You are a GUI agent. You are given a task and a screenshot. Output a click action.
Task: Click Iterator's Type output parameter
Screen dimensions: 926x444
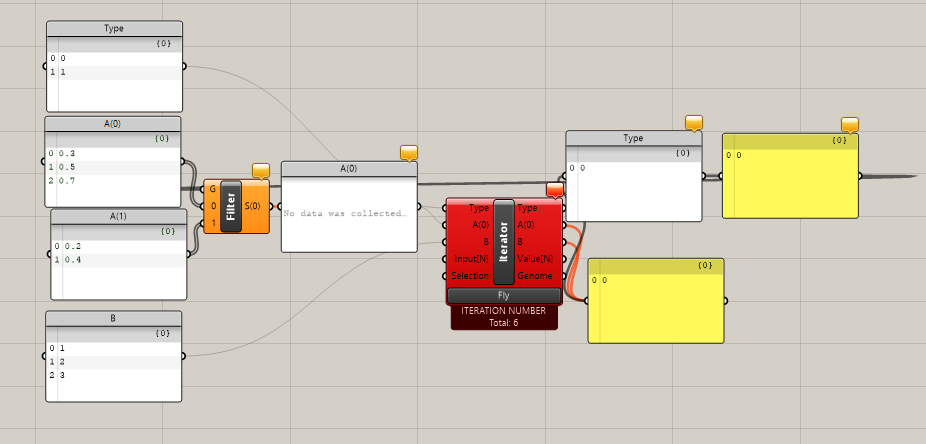(527, 208)
